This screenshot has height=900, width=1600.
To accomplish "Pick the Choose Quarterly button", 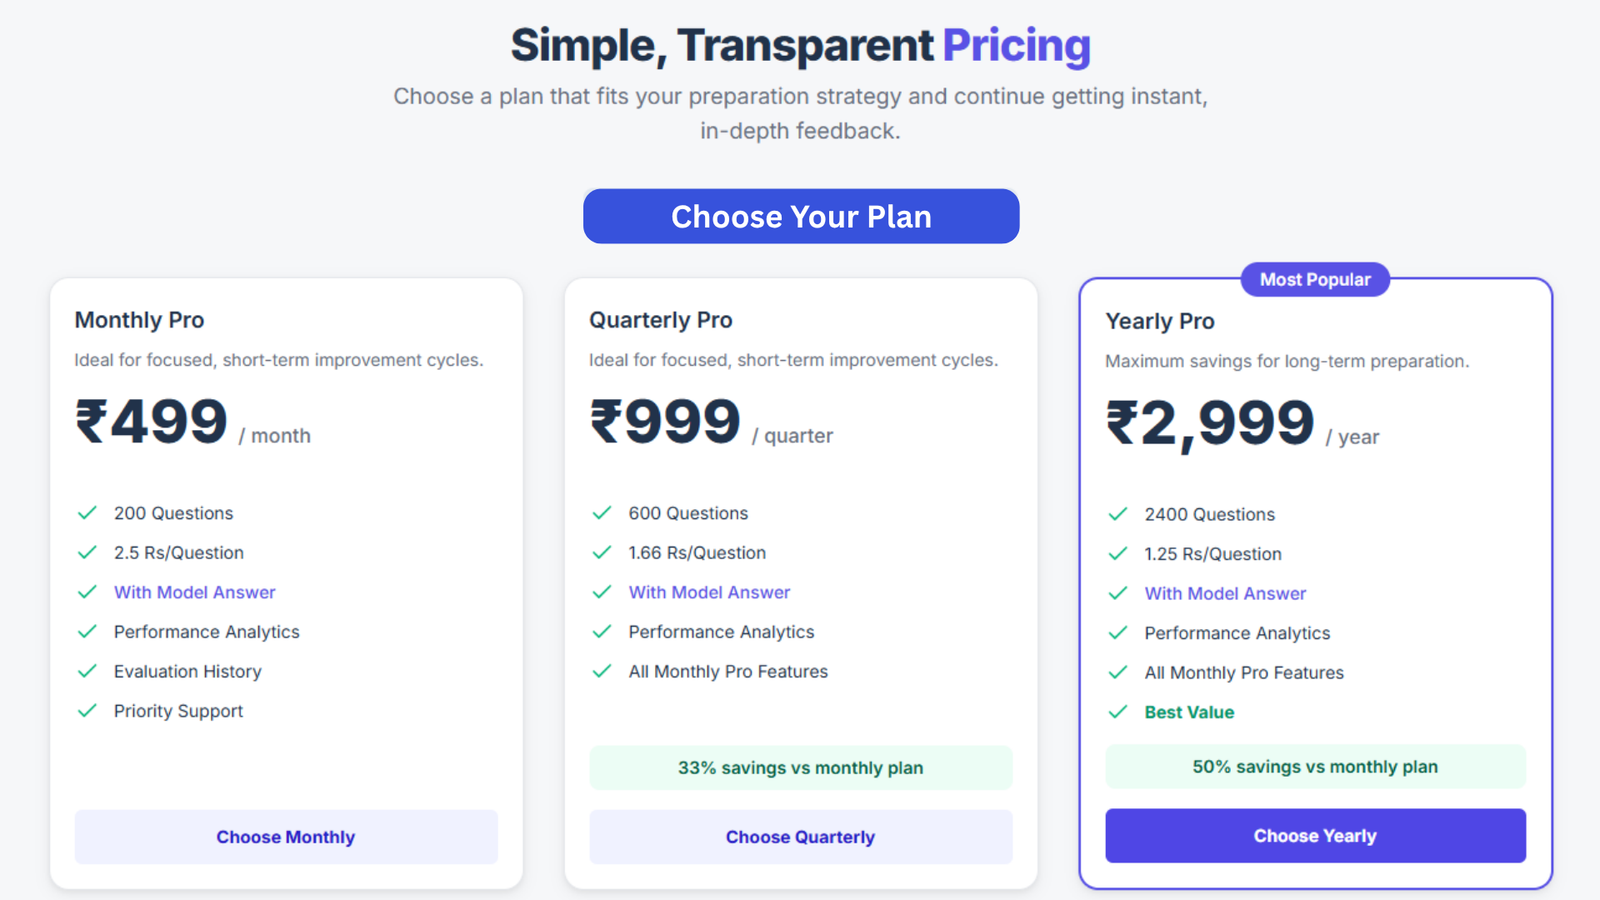I will pyautogui.click(x=801, y=837).
